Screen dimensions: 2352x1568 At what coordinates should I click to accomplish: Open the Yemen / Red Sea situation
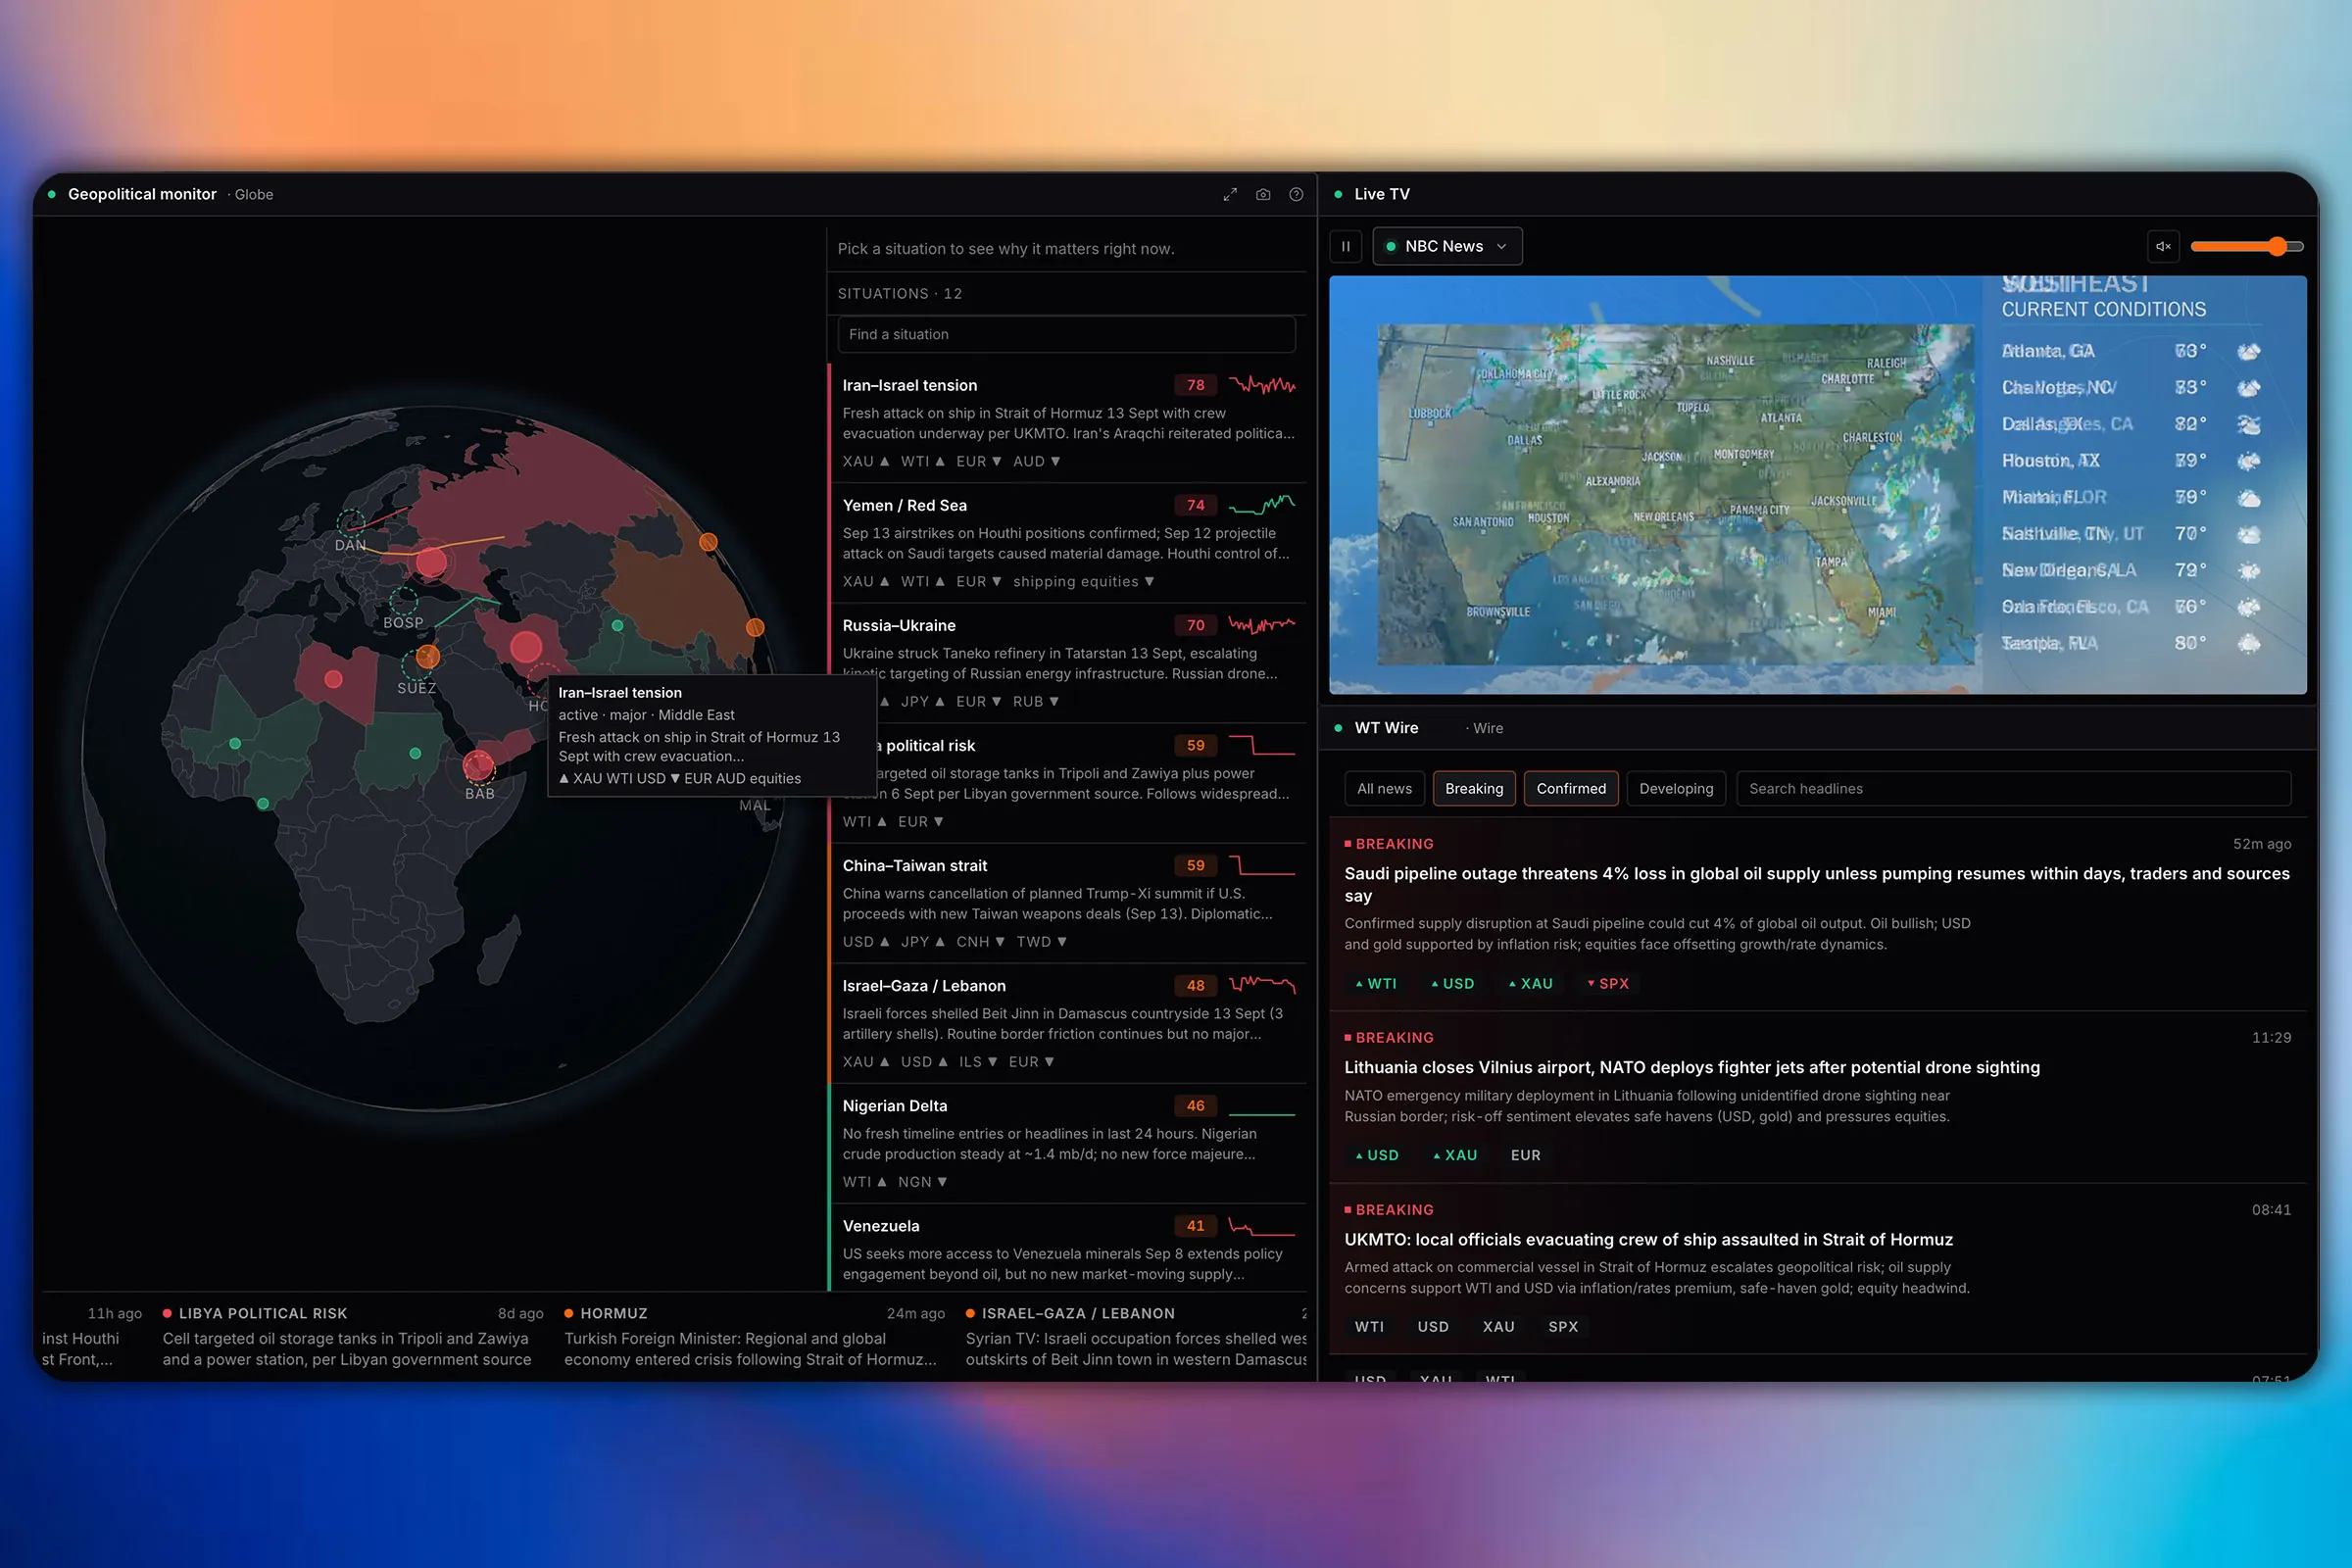point(1067,542)
